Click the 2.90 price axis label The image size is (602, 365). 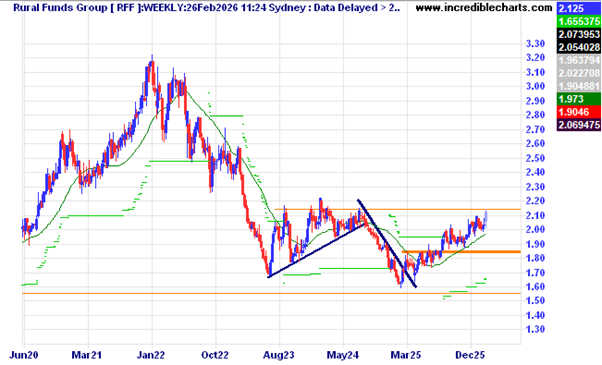tap(535, 101)
